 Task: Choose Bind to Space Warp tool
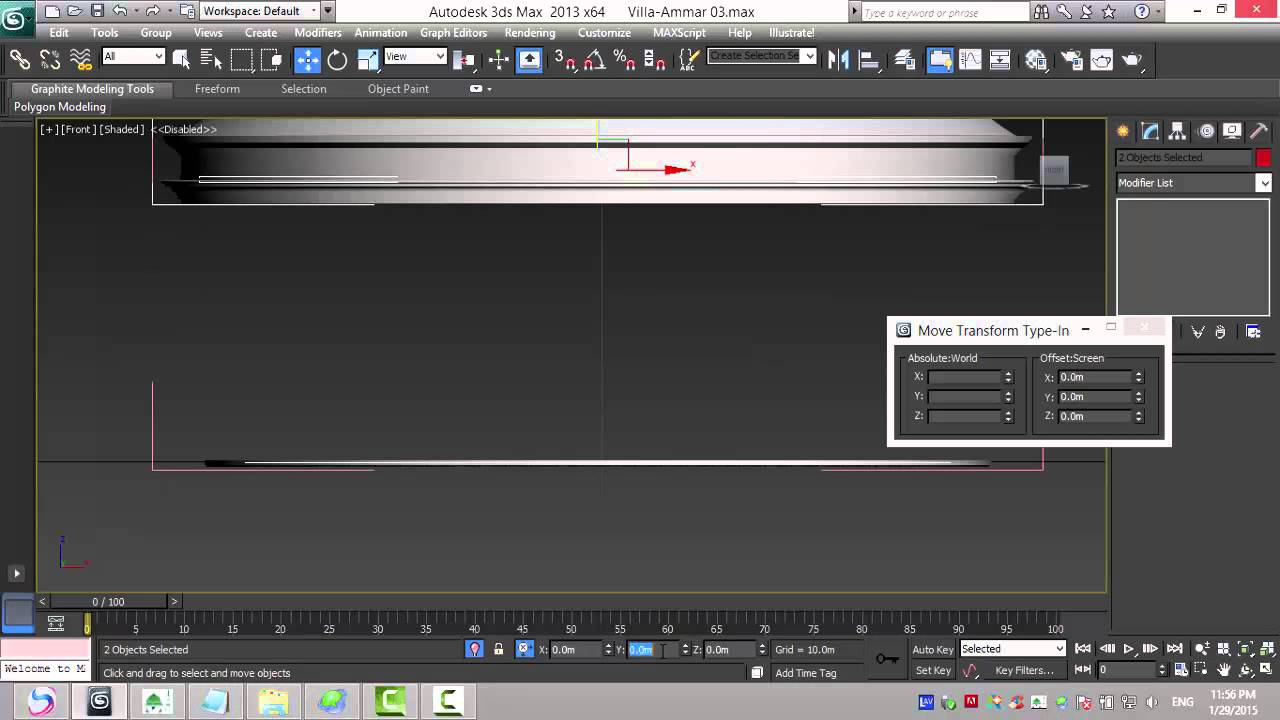[x=81, y=60]
